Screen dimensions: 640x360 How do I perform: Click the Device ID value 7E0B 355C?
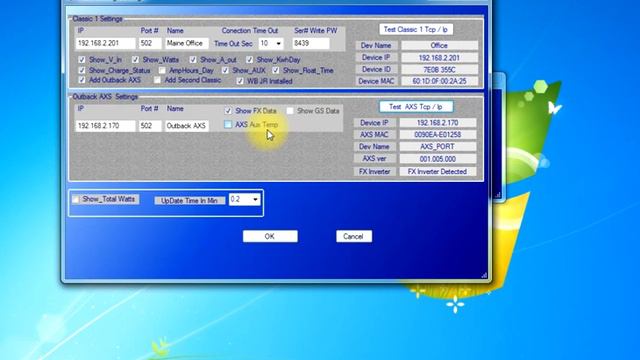(x=439, y=69)
